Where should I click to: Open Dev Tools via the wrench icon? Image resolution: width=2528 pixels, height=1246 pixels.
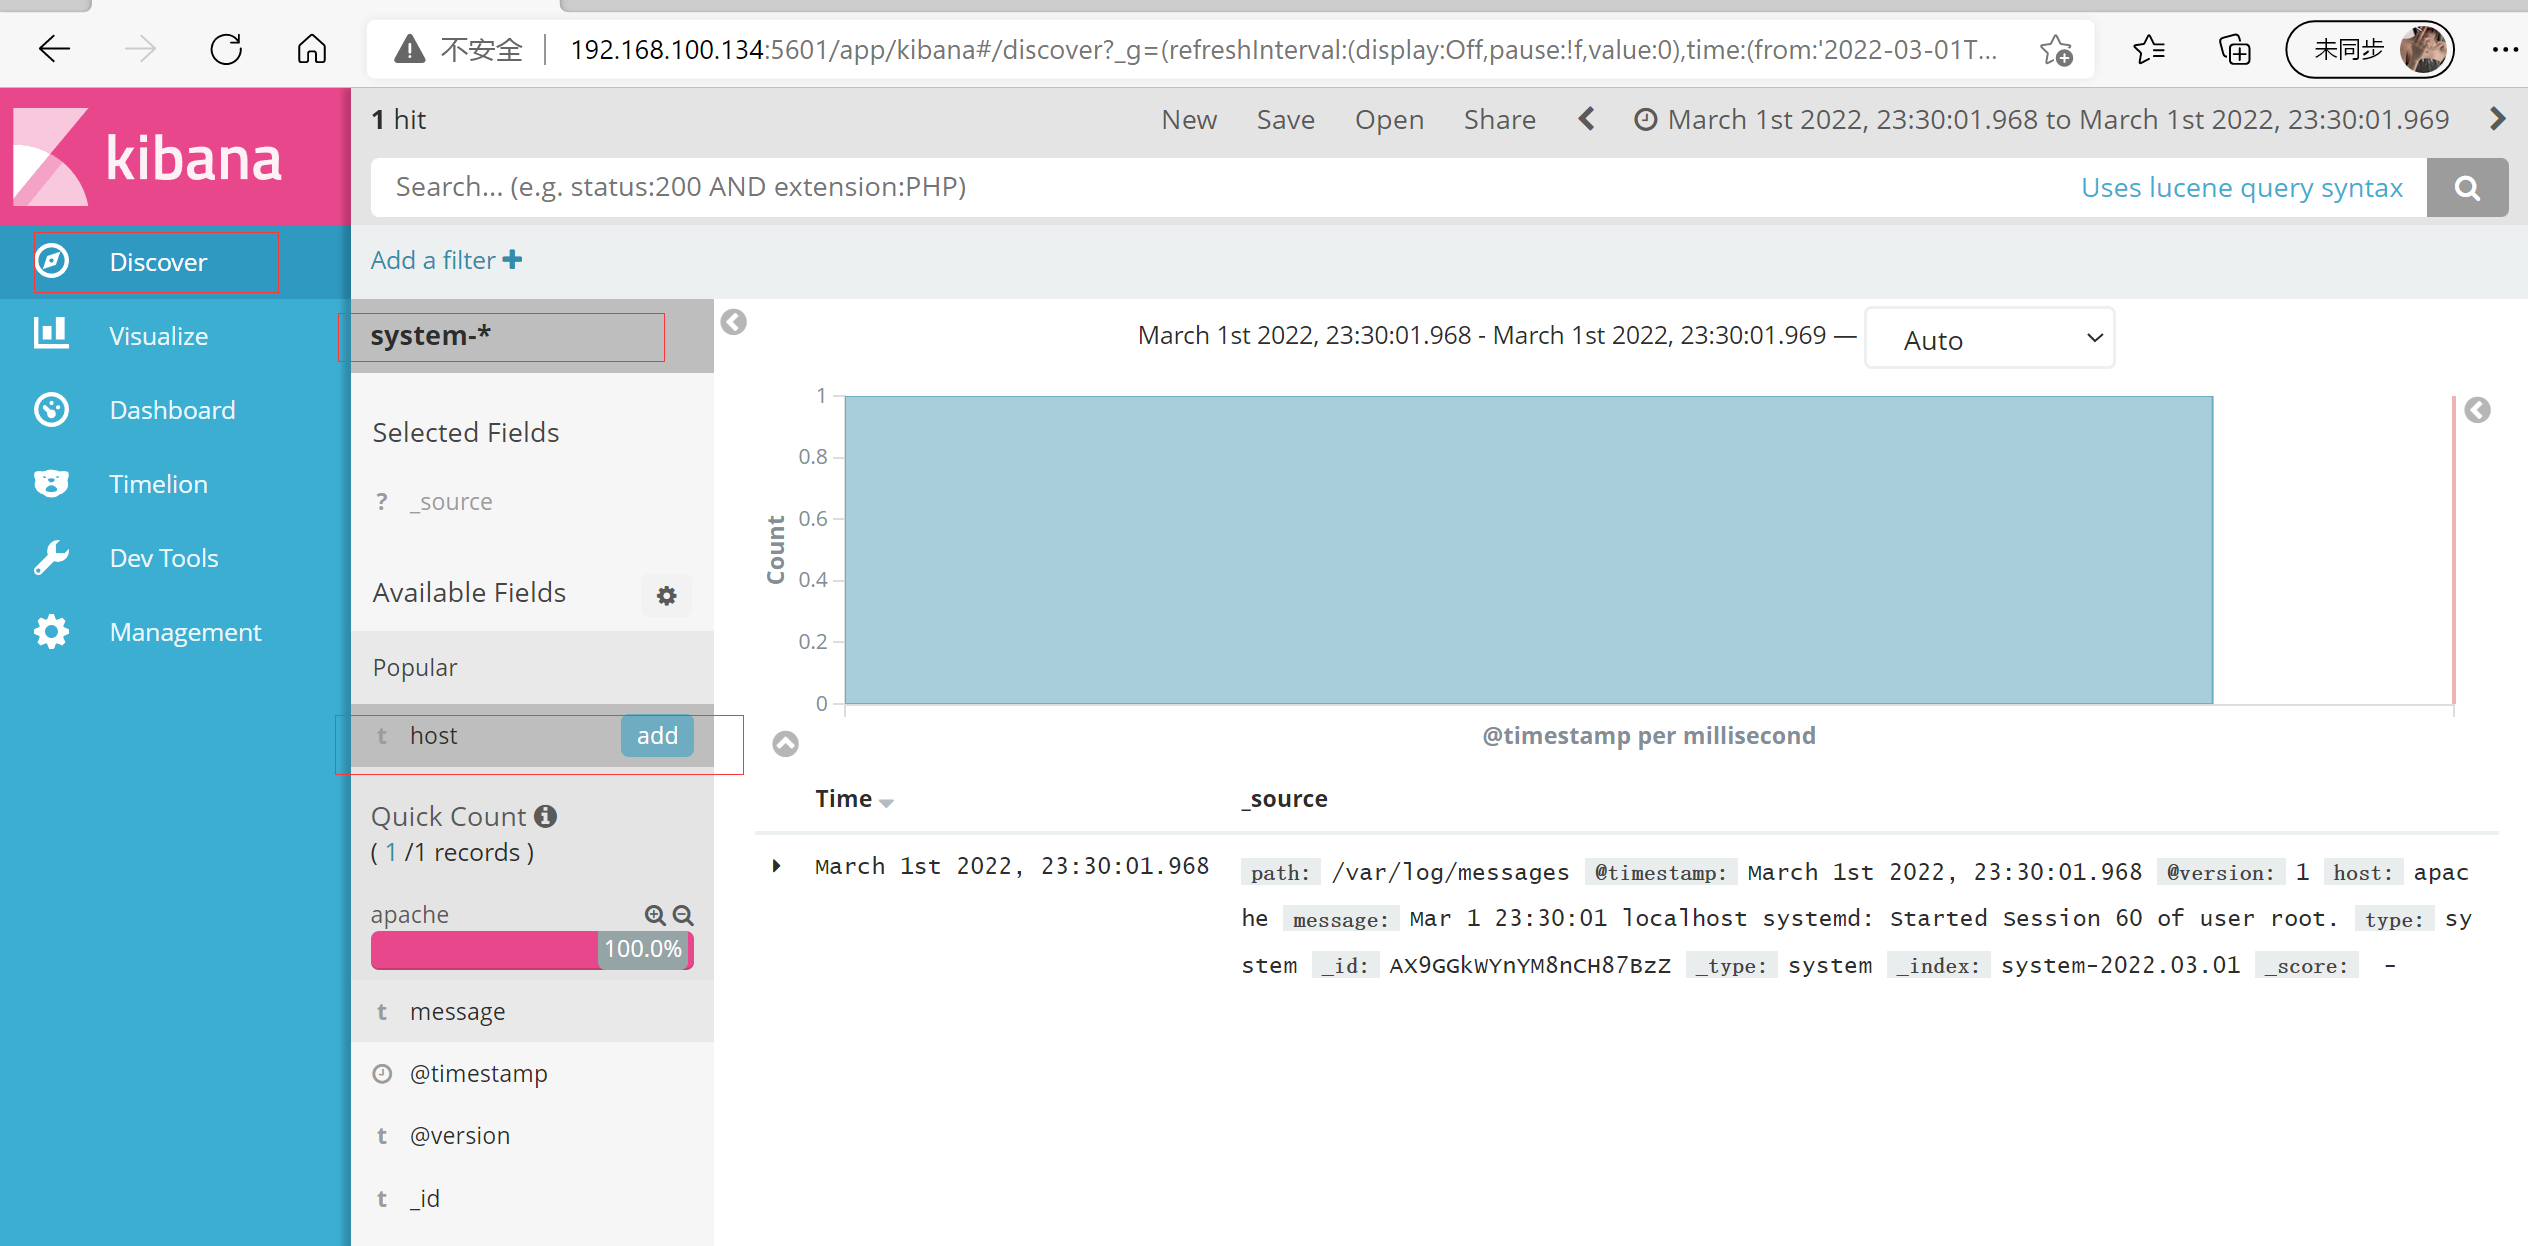pyautogui.click(x=51, y=557)
